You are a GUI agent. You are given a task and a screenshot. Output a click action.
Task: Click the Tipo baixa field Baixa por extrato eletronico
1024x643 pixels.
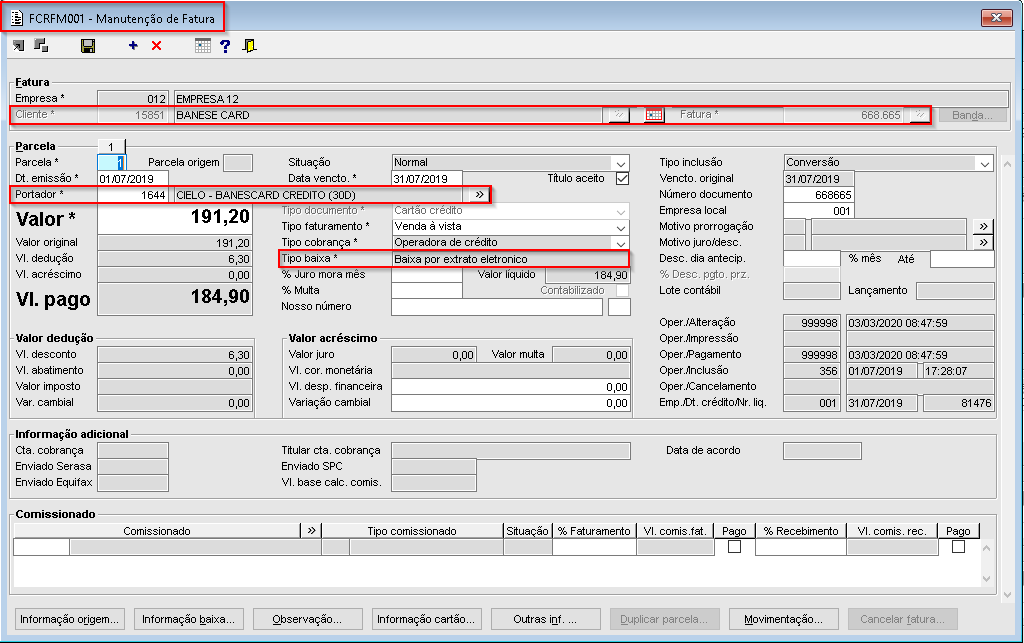coord(509,259)
